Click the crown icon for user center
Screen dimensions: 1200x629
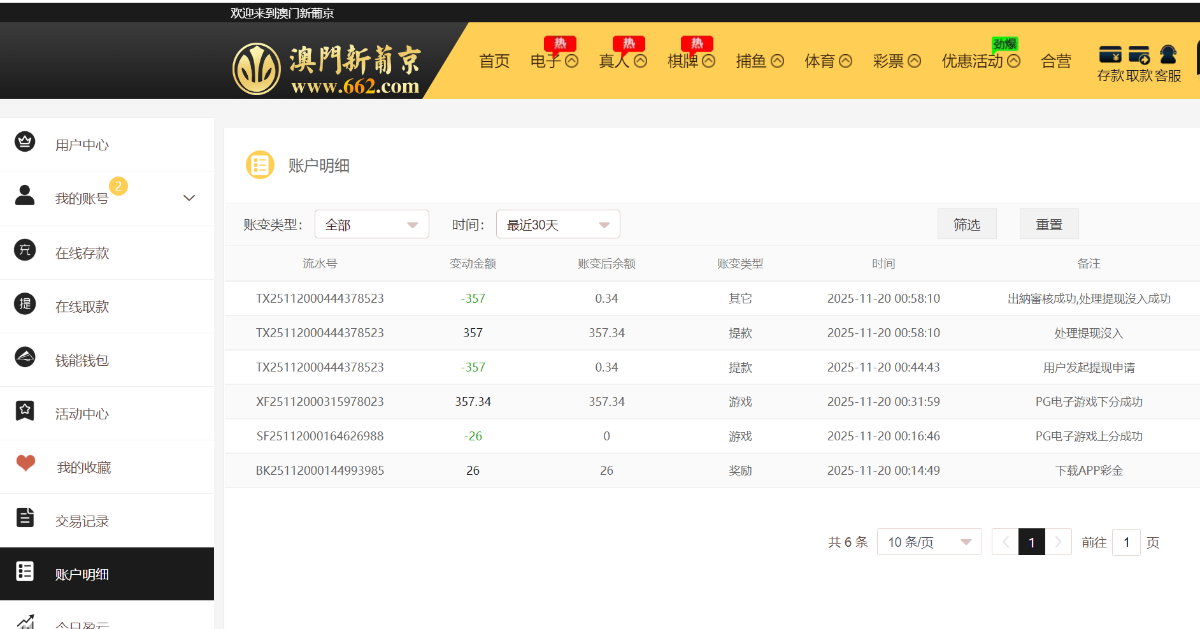tap(25, 142)
